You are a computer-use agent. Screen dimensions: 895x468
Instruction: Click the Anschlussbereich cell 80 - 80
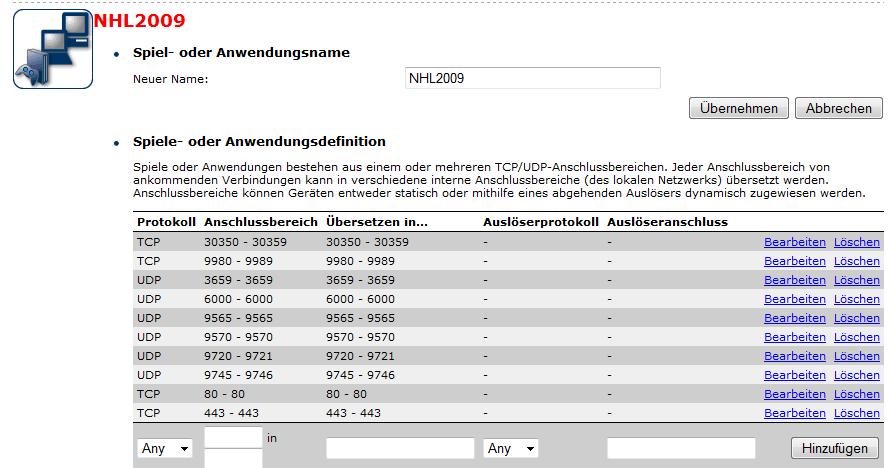coord(224,394)
